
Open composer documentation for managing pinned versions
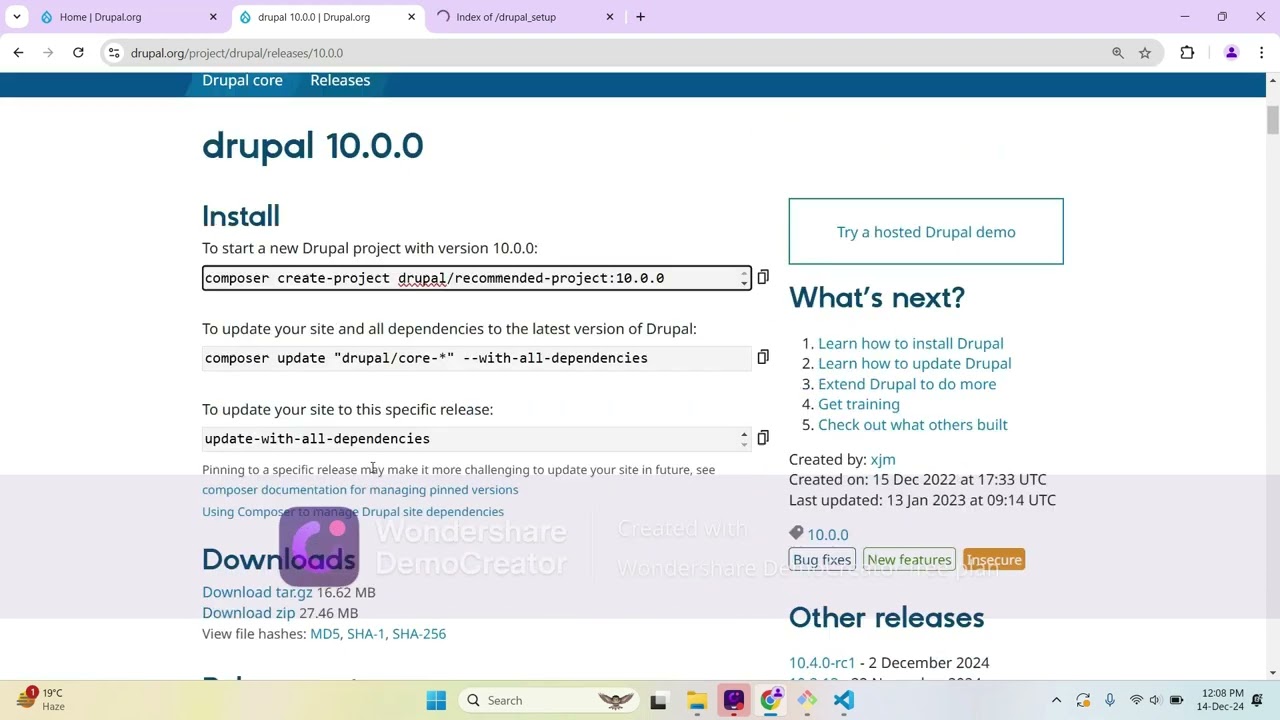[360, 489]
